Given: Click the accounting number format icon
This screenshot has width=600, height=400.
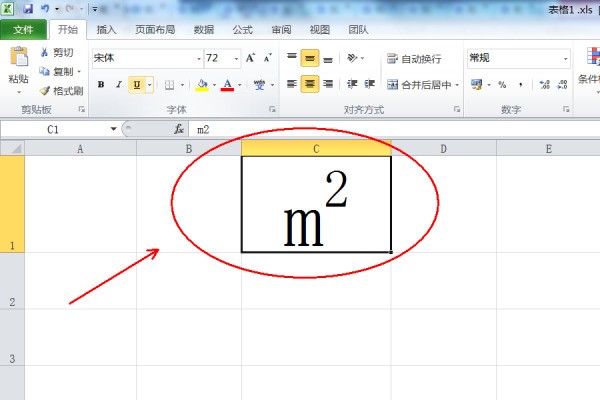Looking at the screenshot, I should [x=476, y=85].
